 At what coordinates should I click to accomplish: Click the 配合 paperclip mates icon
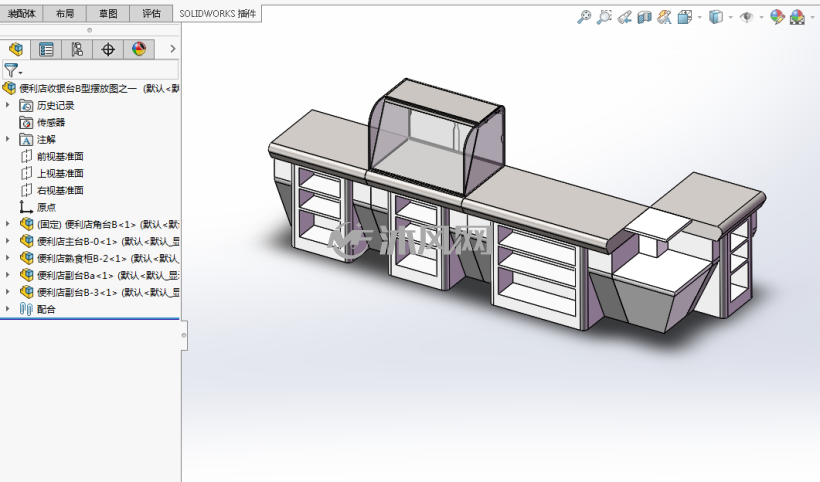pos(26,309)
